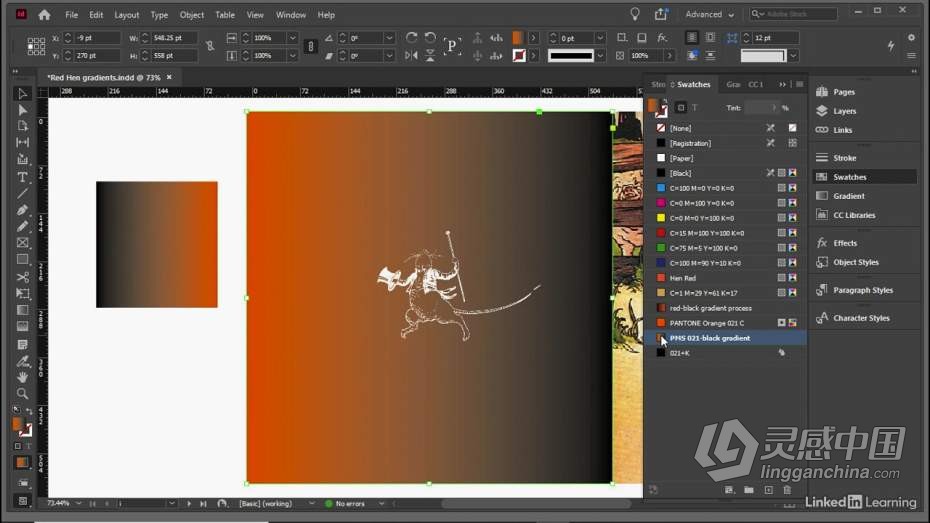This screenshot has width=930, height=523.
Task: Open the zoom level dropdown in status bar
Action: tap(78, 503)
